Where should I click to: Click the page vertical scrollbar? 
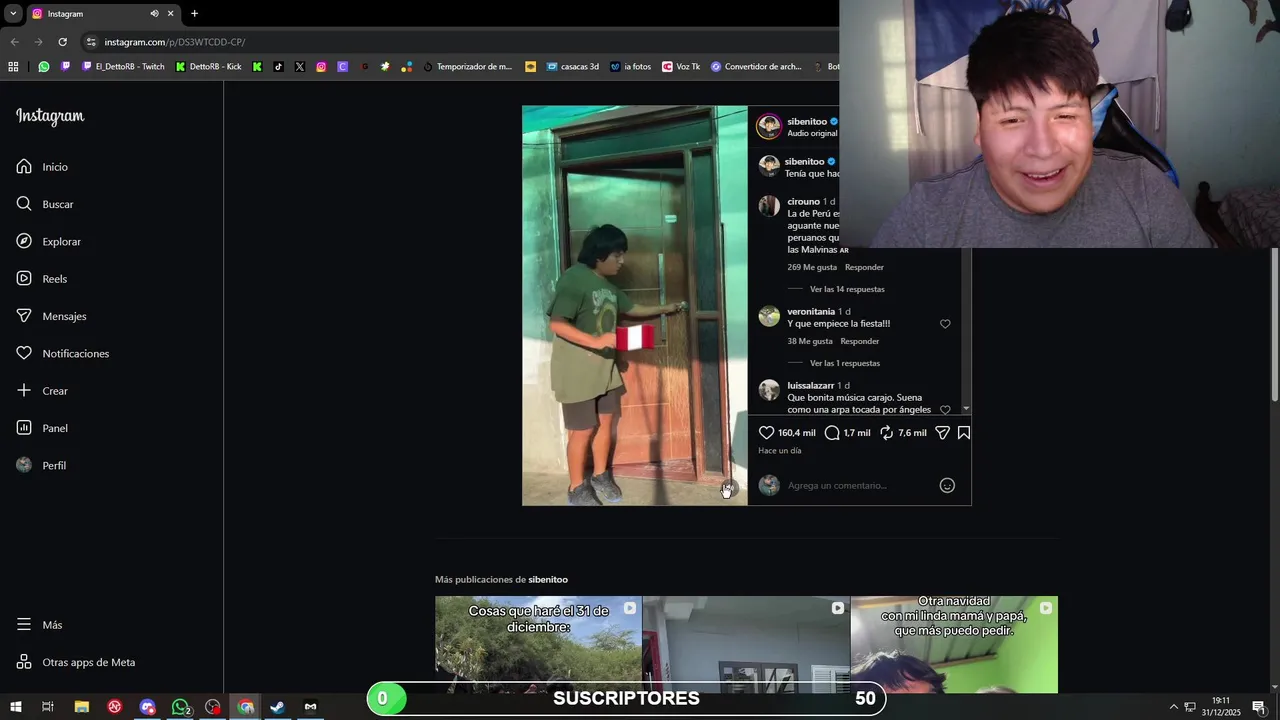(x=1274, y=325)
